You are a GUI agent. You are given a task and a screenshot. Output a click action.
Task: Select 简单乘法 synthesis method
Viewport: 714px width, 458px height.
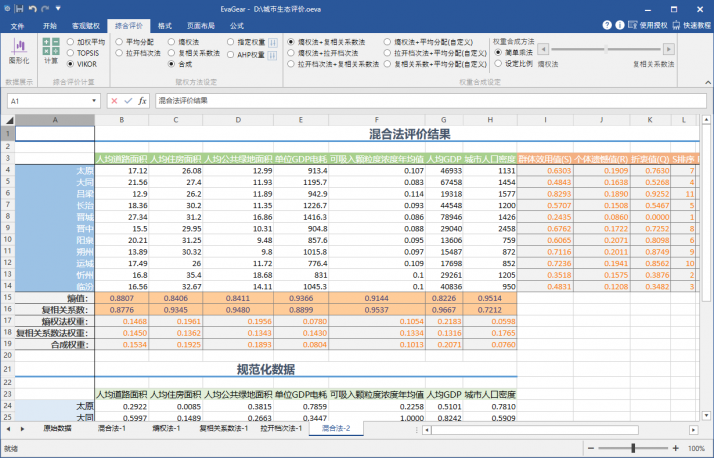pyautogui.click(x=514, y=52)
